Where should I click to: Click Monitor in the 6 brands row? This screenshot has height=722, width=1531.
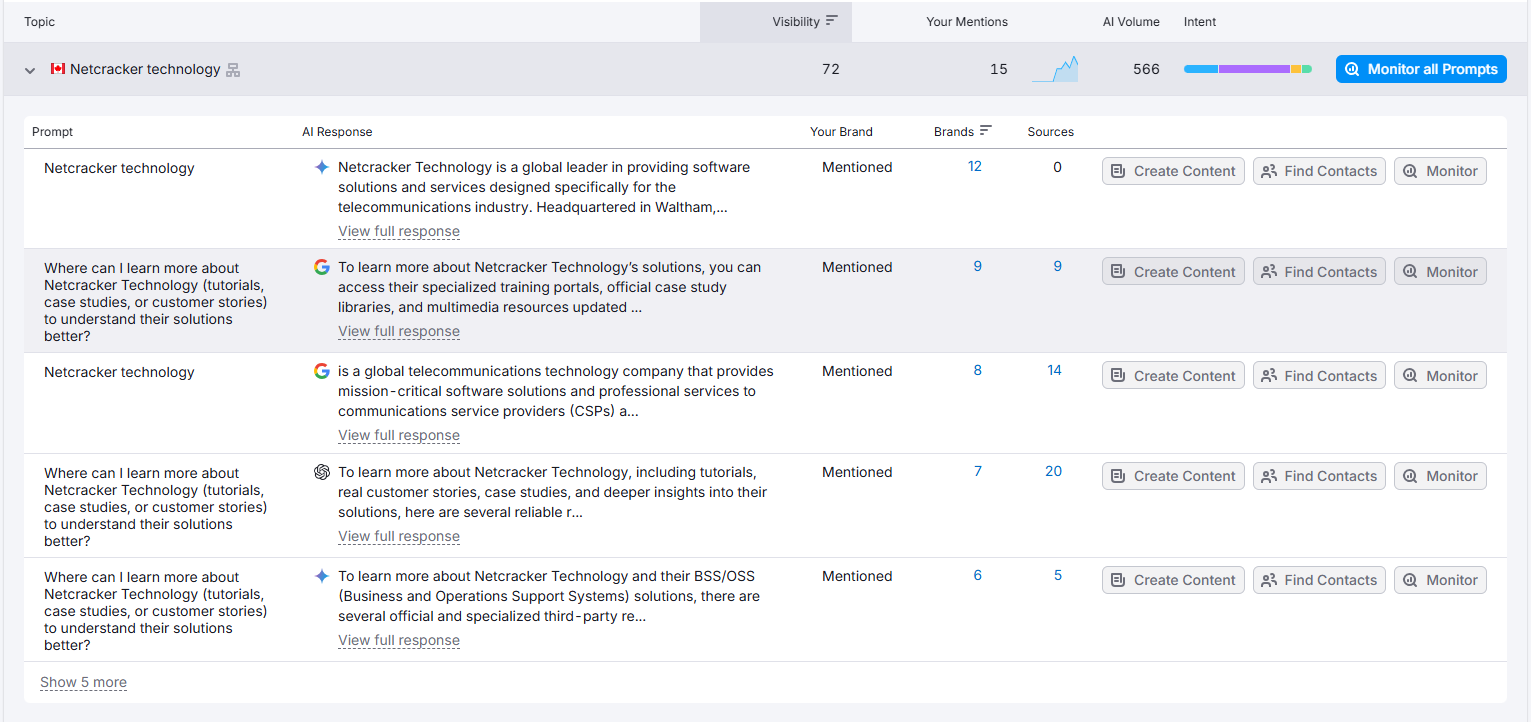click(x=1440, y=580)
